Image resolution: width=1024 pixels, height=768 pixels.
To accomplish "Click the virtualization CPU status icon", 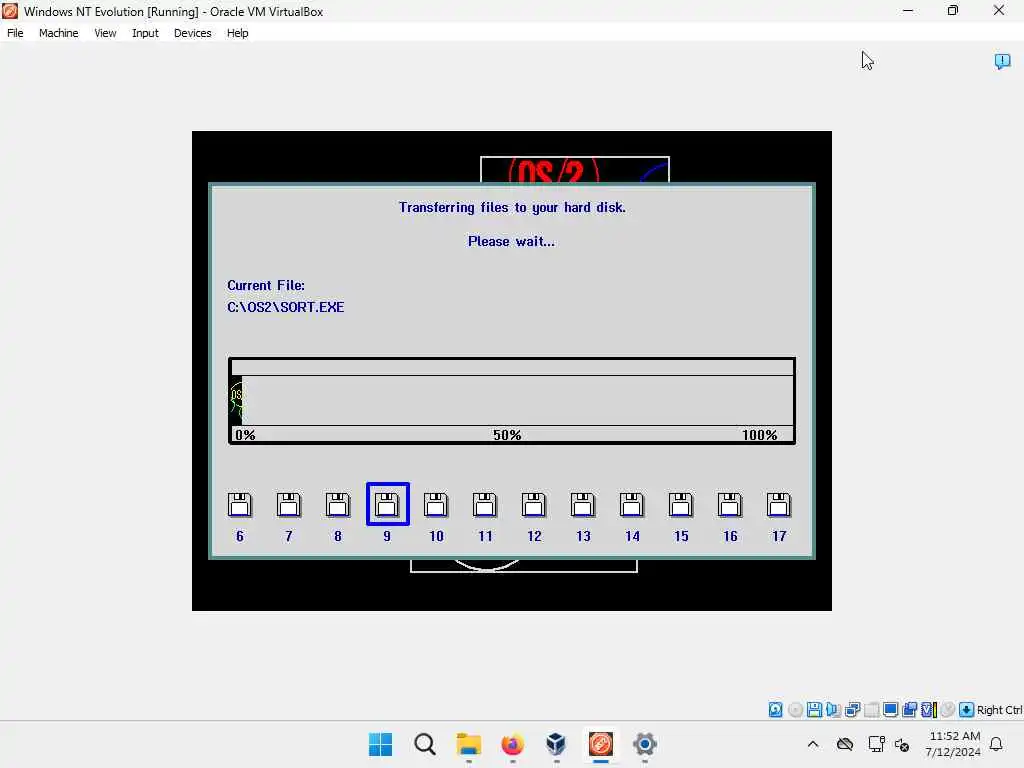I will click(x=929, y=710).
